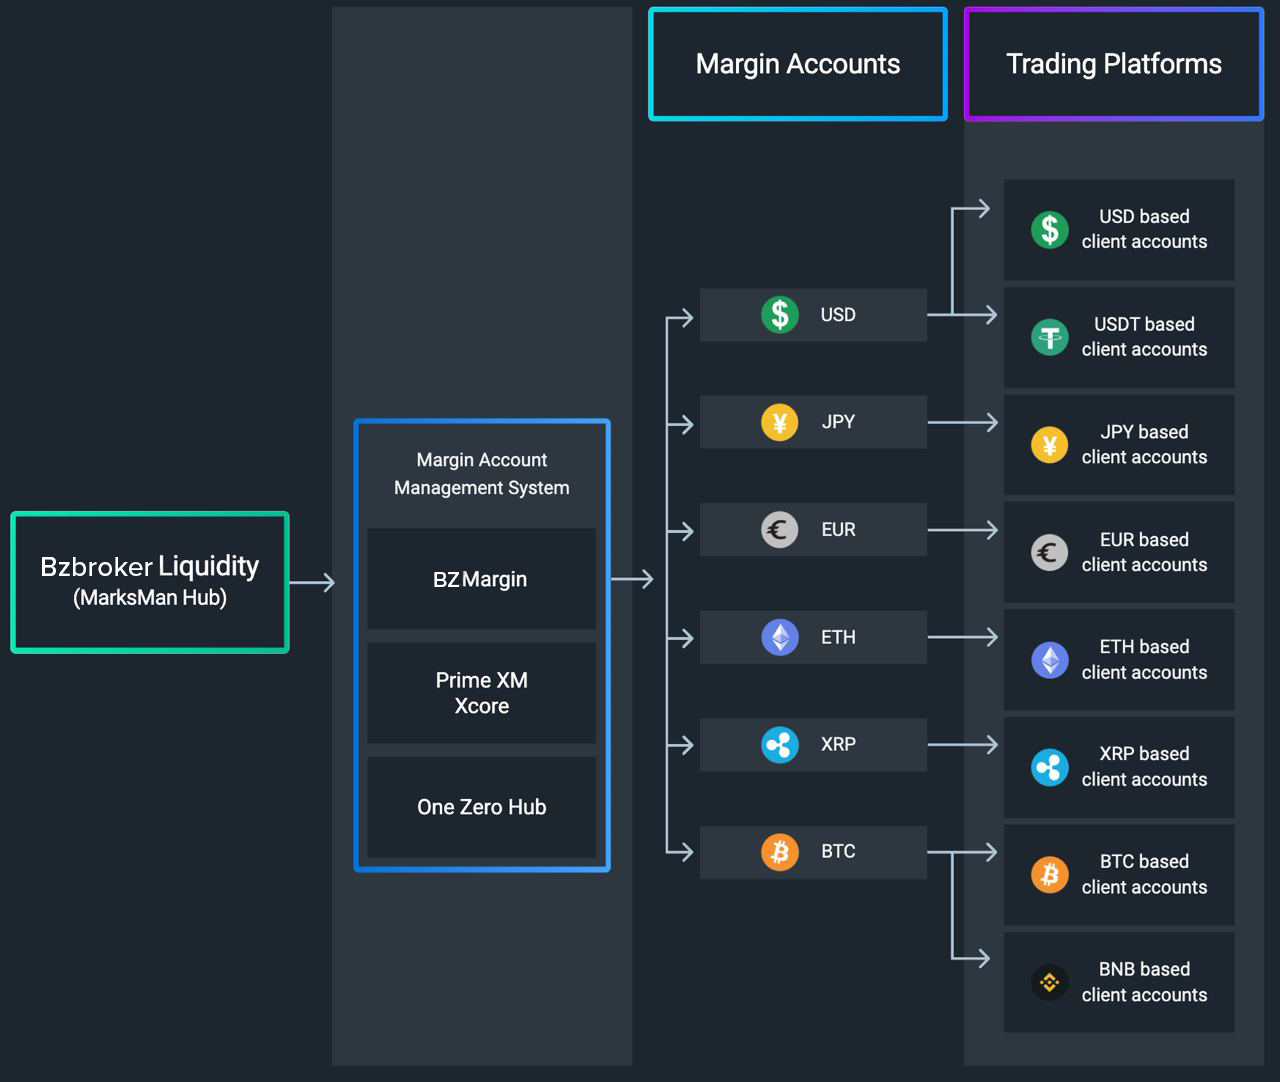The width and height of the screenshot is (1280, 1082).
Task: Click the yellow yen icon beside JPY margin account
Action: (x=780, y=422)
